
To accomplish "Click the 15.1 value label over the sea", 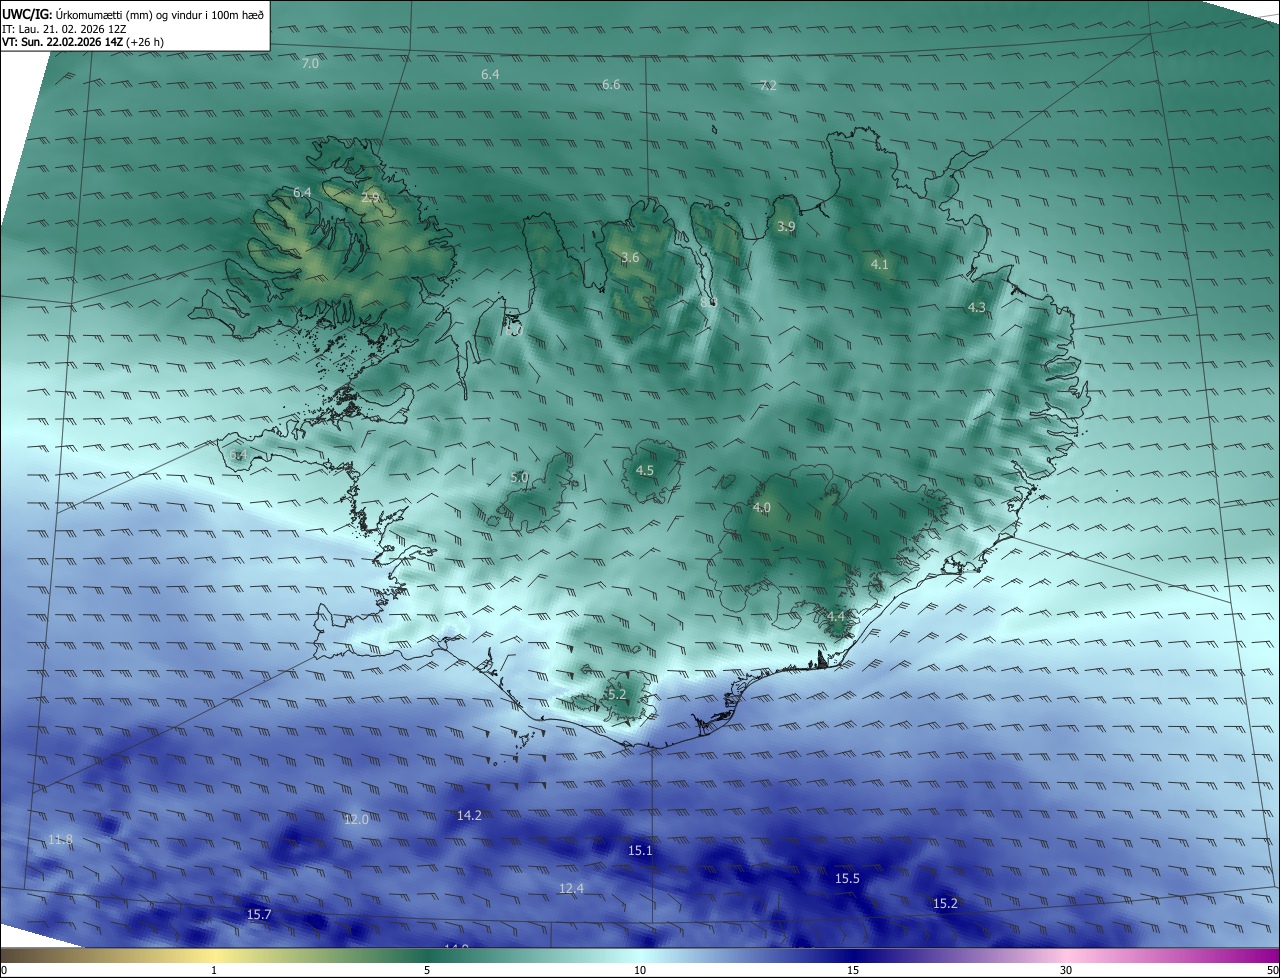I will [x=640, y=851].
